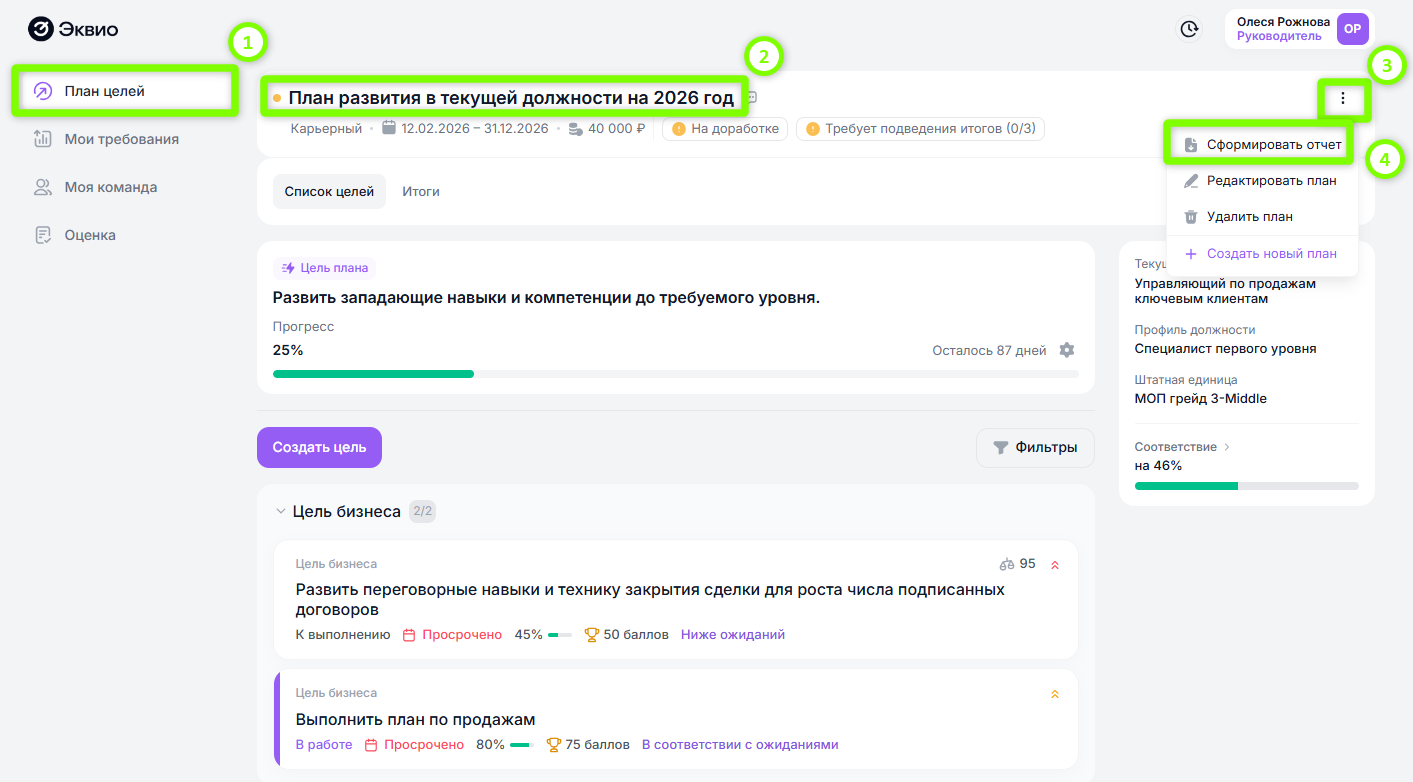This screenshot has width=1413, height=782.
Task: Click the В работе status
Action: [x=324, y=745]
